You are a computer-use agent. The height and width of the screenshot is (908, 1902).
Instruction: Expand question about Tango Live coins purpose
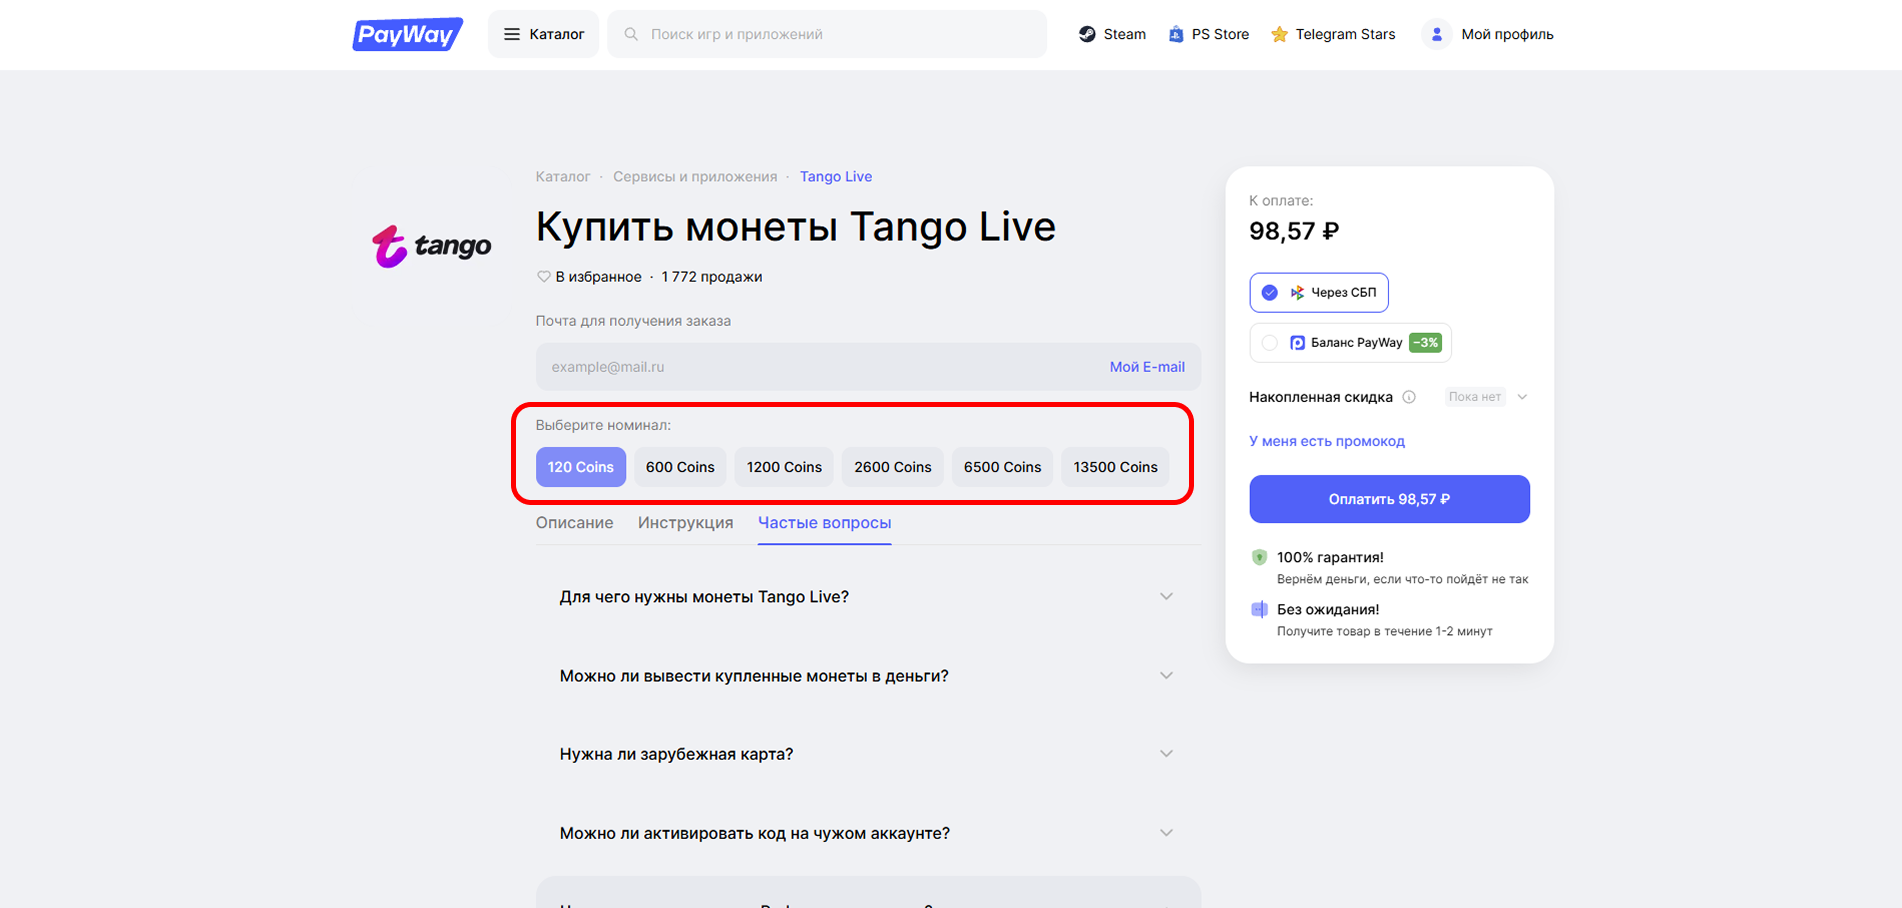[868, 597]
